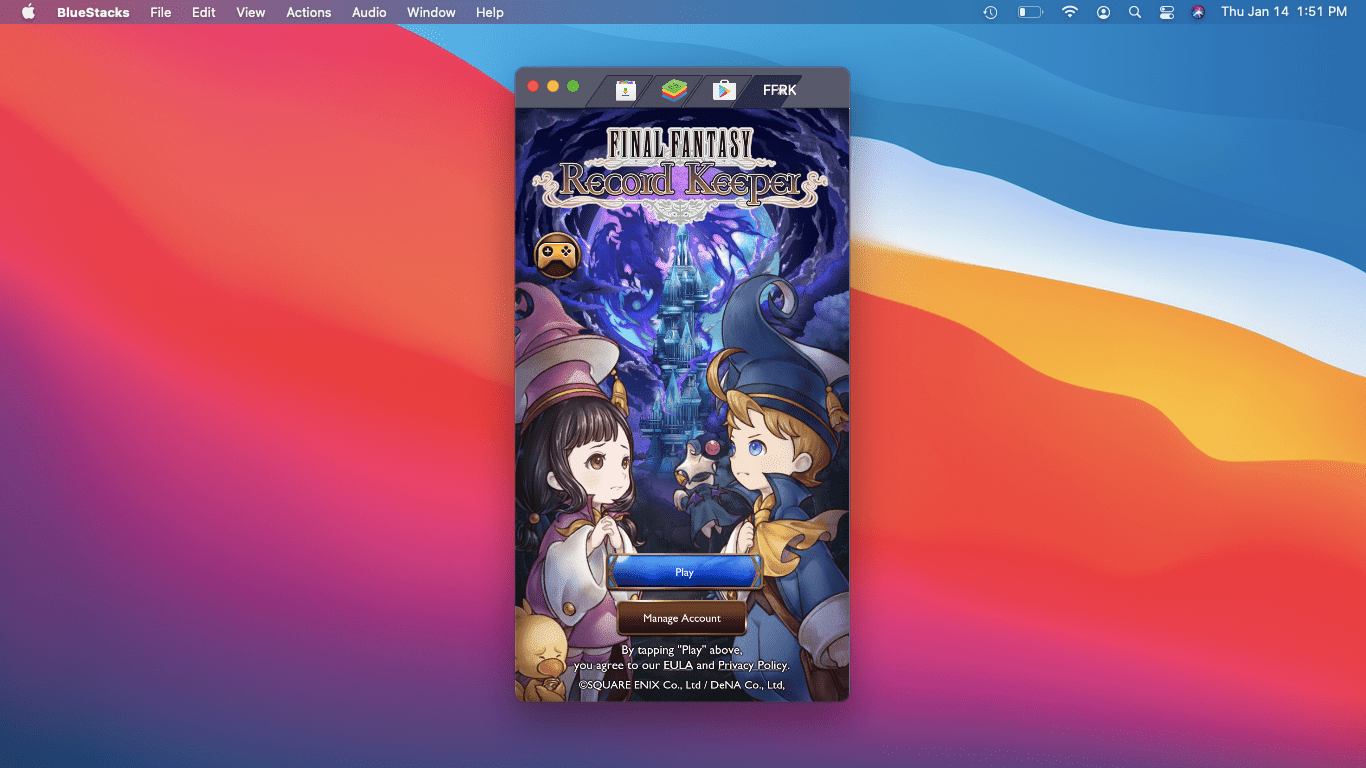Open the Manage Account button
Viewport: 1366px width, 768px height.
click(682, 618)
